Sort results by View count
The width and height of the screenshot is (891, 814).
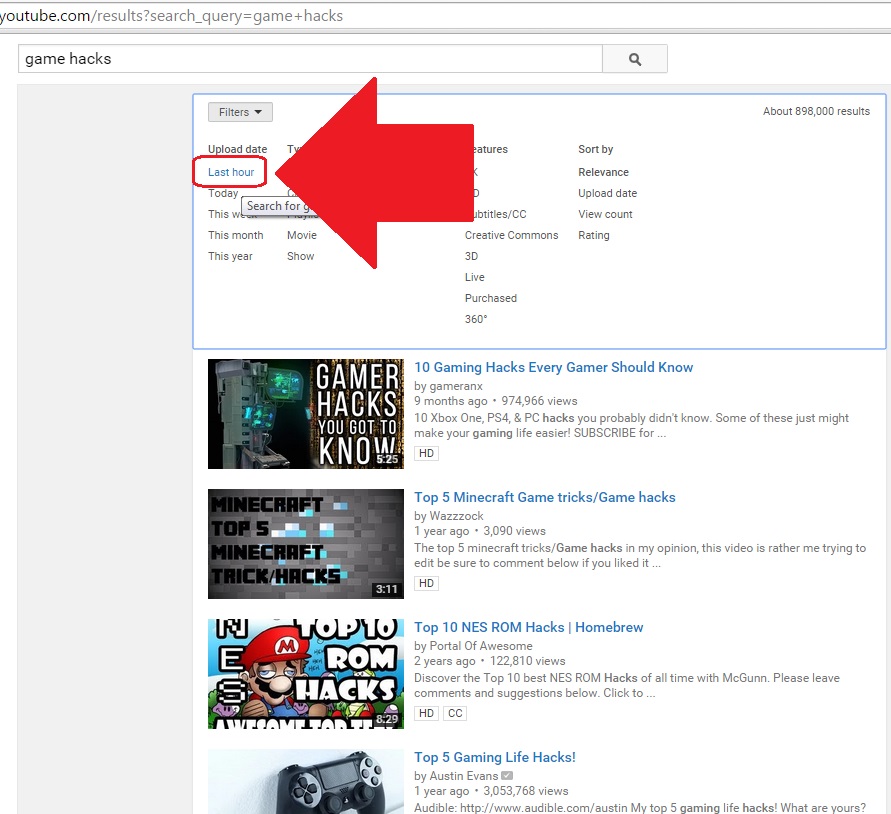[605, 214]
